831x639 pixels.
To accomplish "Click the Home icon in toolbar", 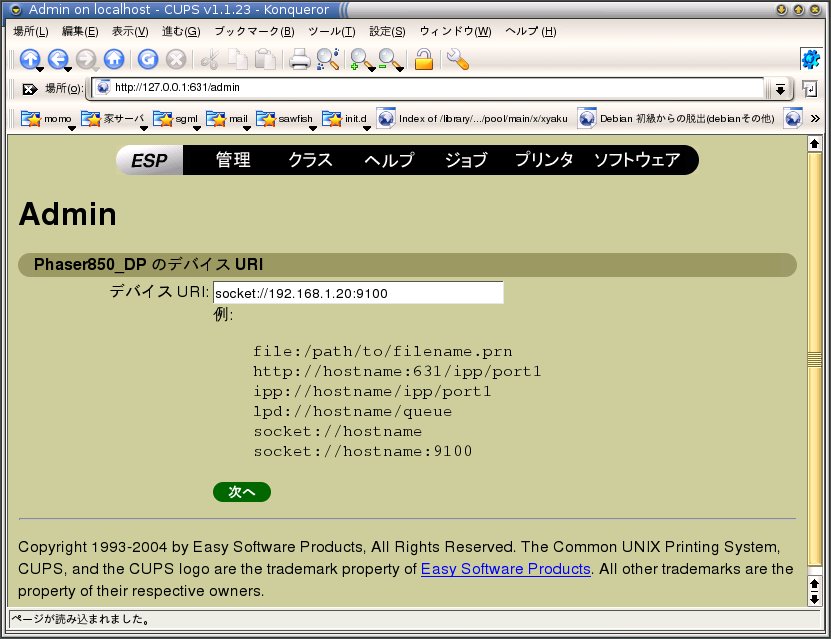I will pyautogui.click(x=114, y=59).
